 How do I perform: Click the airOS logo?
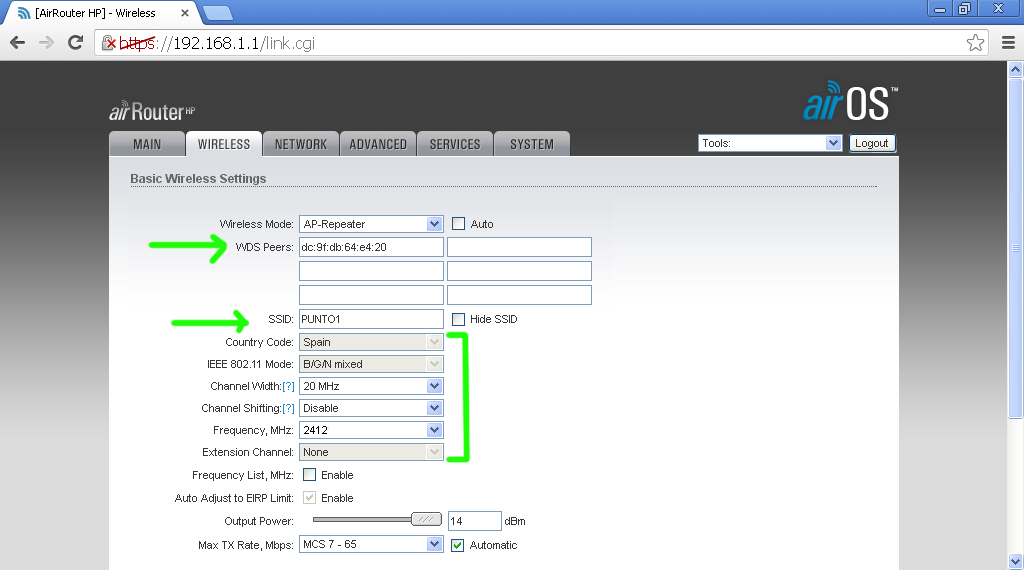coord(850,102)
